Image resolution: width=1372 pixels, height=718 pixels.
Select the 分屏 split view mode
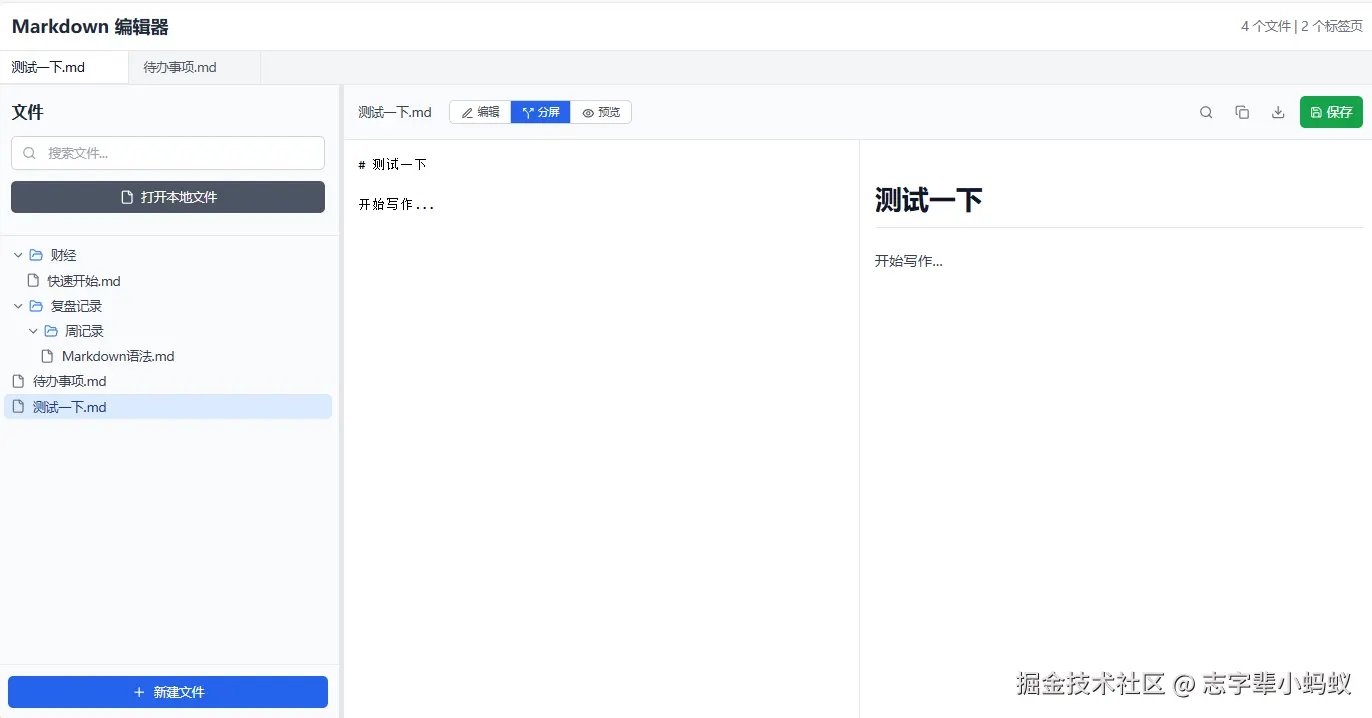[x=541, y=112]
